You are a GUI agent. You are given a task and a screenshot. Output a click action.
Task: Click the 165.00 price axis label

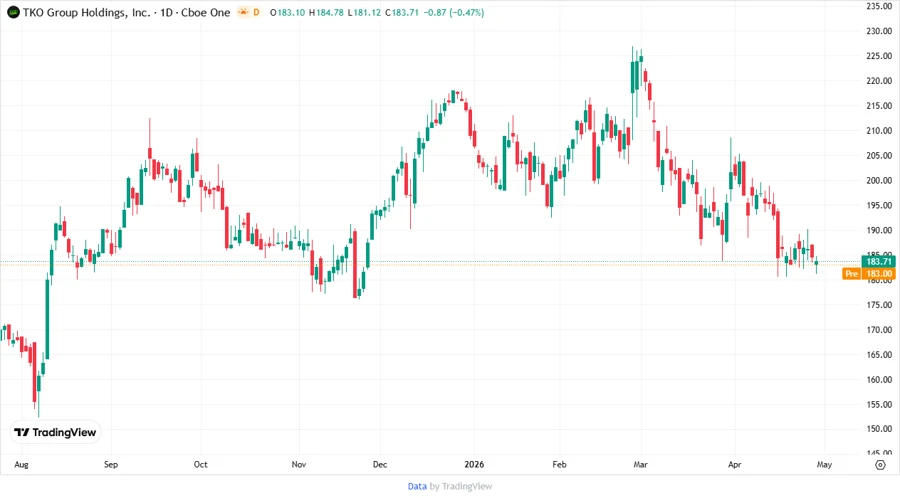point(879,355)
